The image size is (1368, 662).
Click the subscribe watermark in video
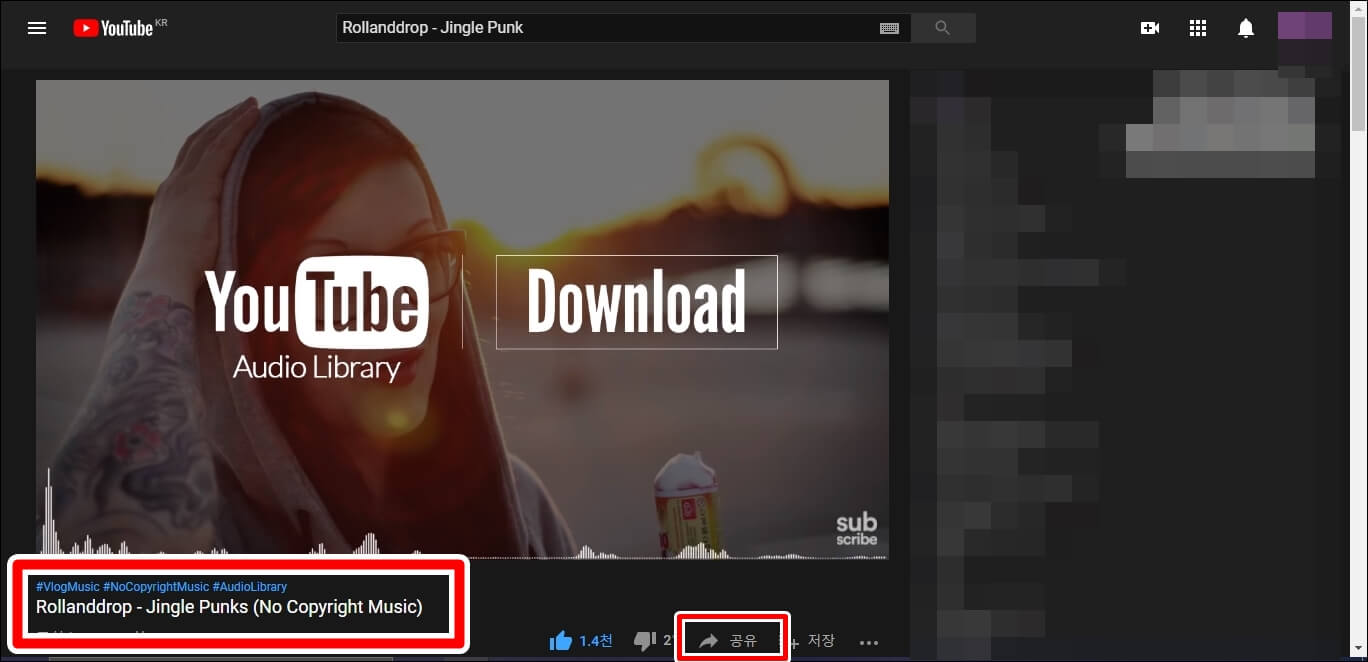click(857, 529)
